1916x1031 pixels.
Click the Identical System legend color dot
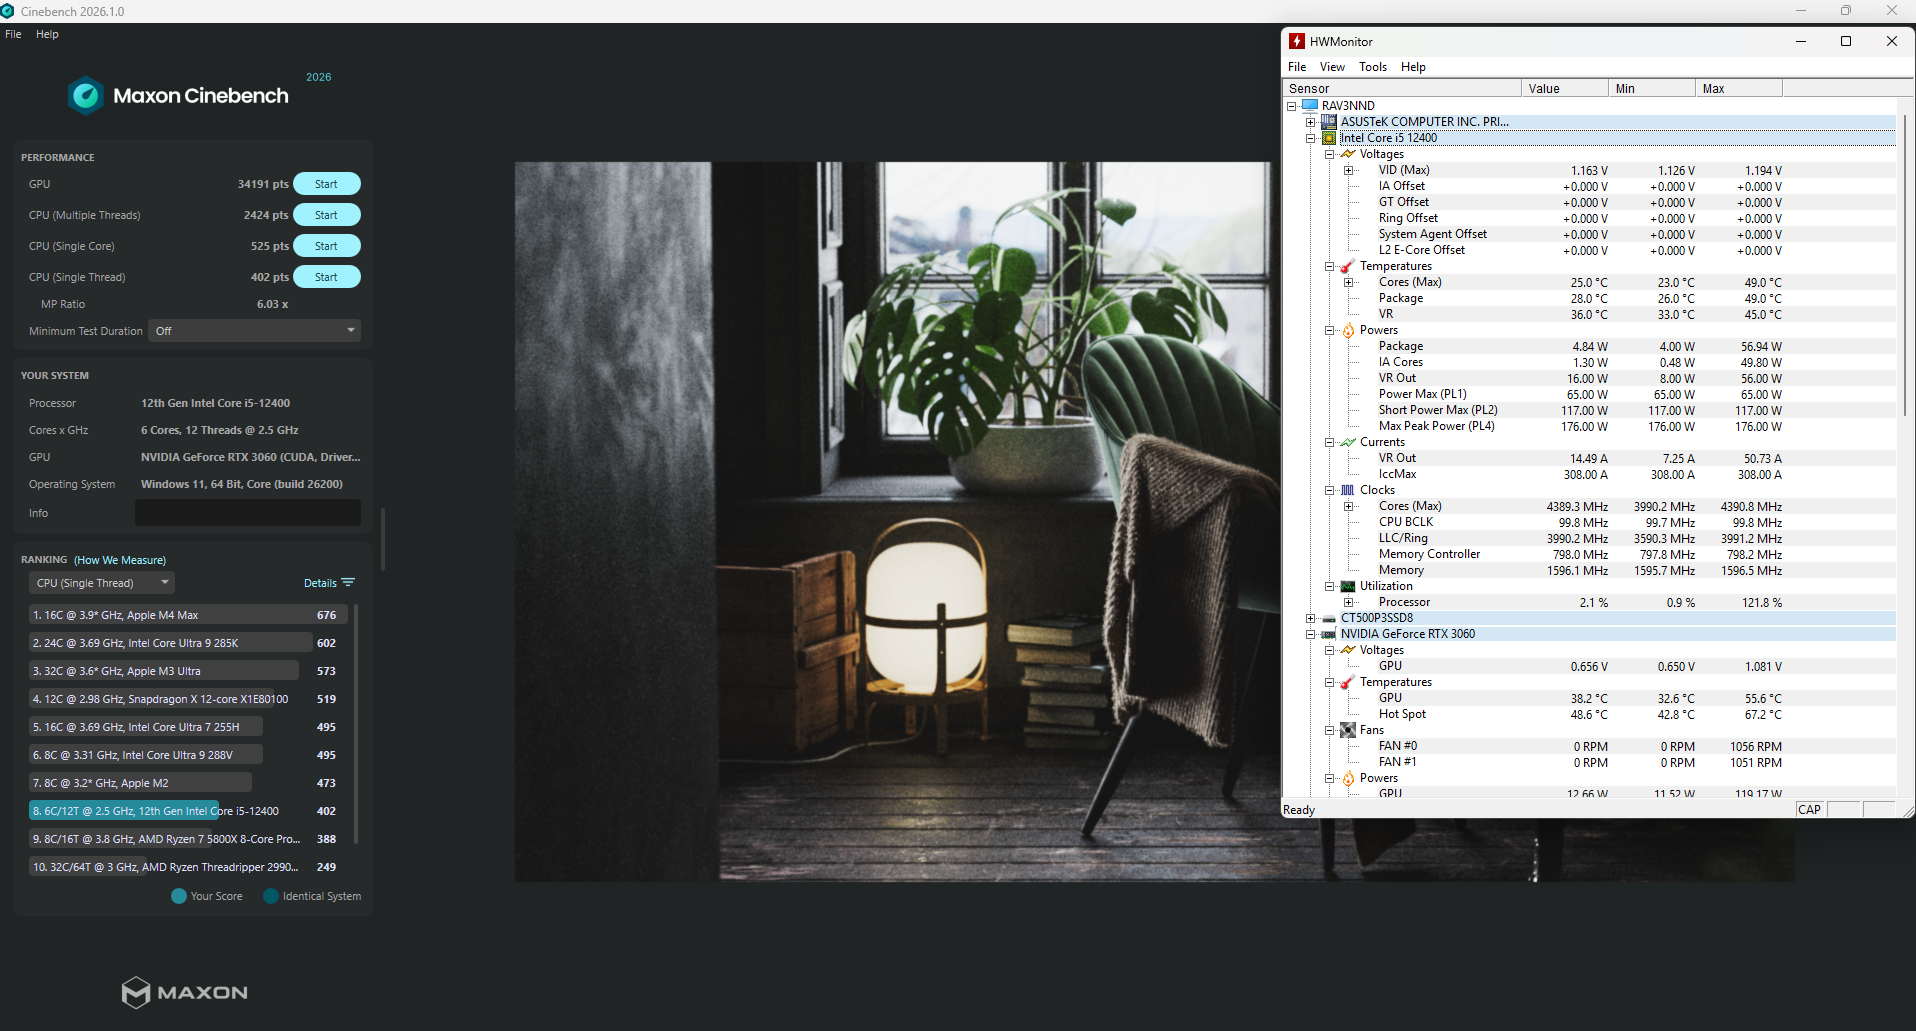271,896
